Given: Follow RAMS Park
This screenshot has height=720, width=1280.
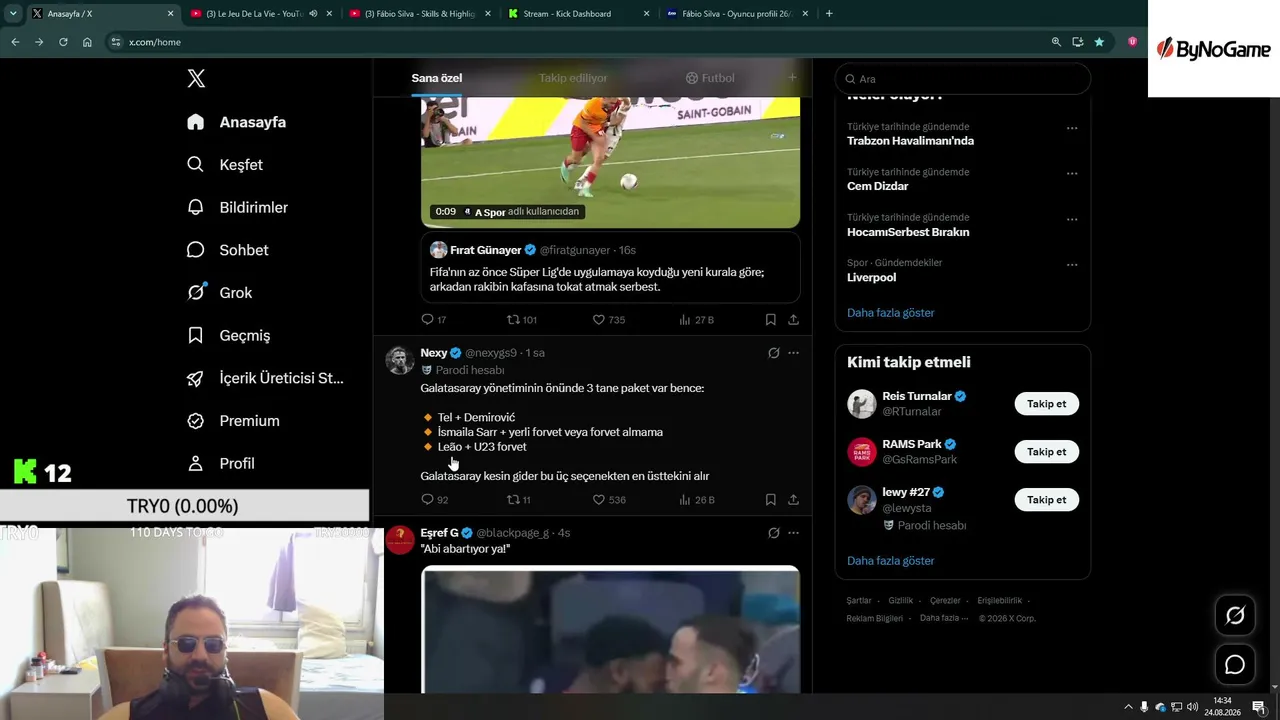Looking at the screenshot, I should coord(1046,452).
